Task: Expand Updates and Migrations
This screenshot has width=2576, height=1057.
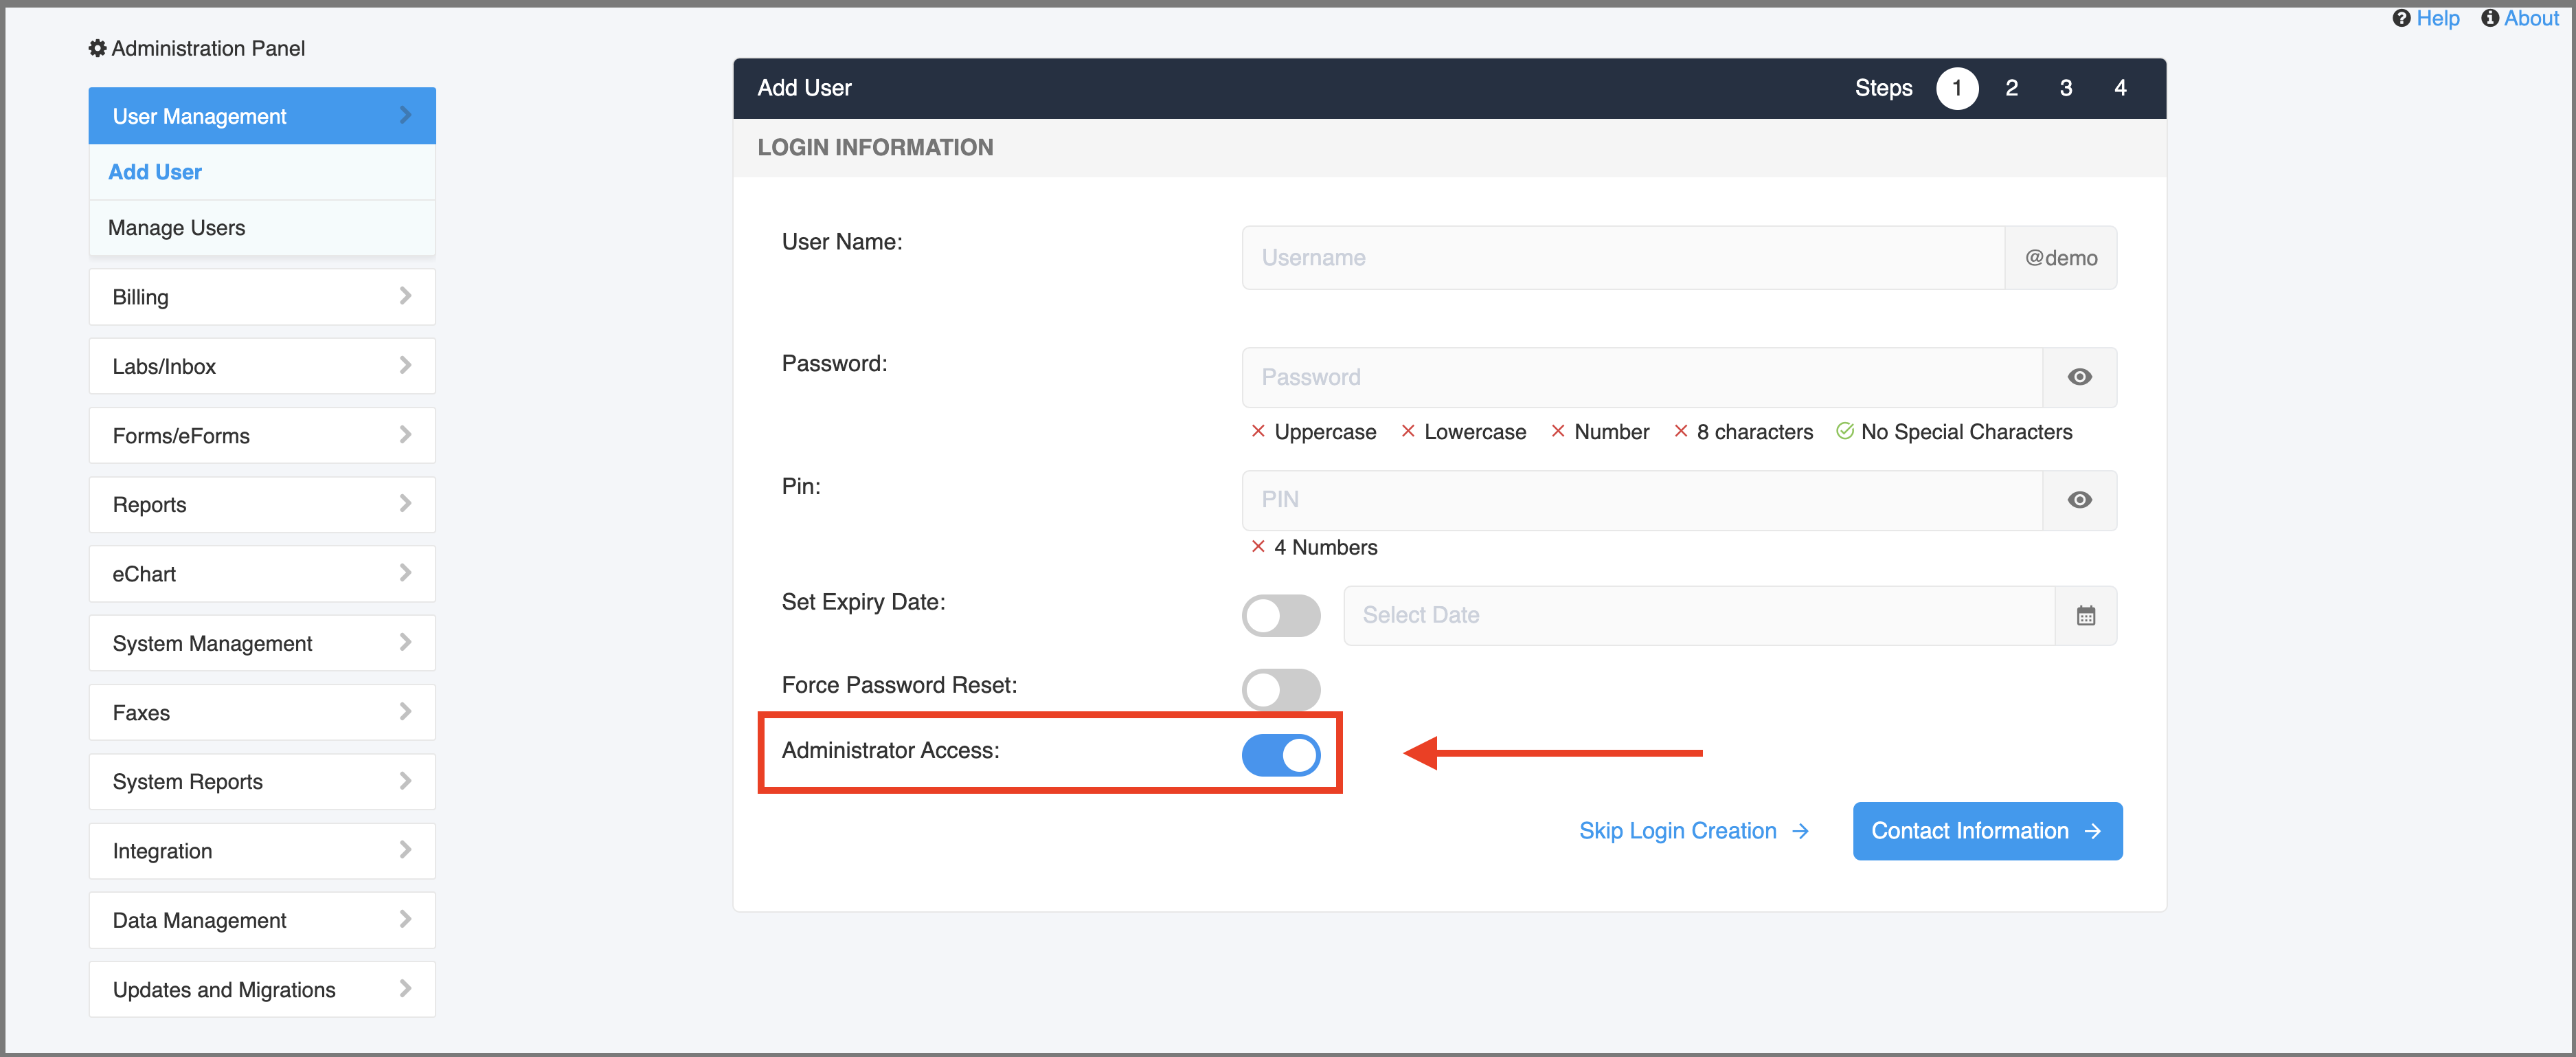Action: [261, 989]
